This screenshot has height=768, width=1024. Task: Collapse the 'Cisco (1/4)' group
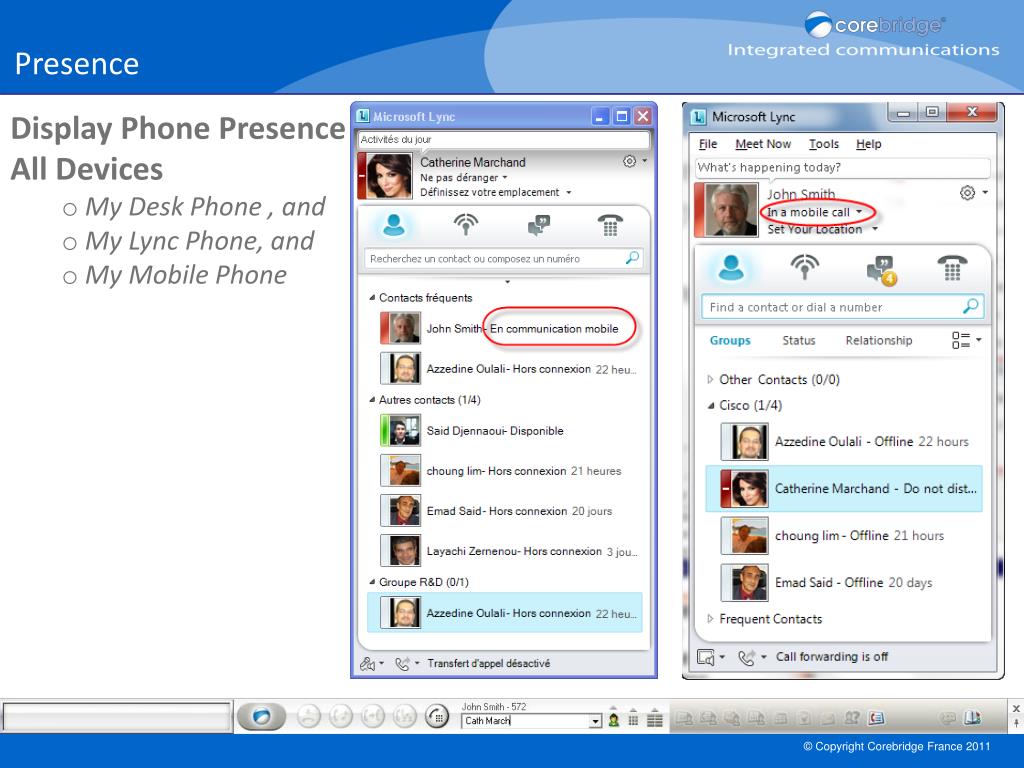click(711, 406)
